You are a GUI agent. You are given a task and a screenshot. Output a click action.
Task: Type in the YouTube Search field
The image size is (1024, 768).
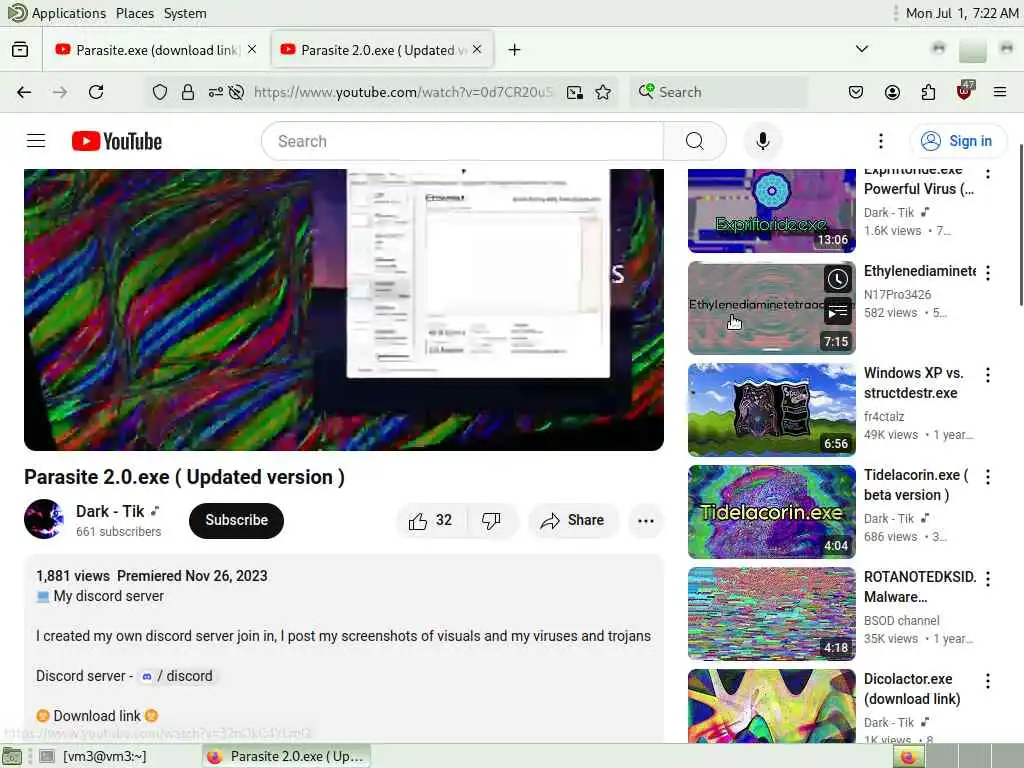tap(462, 141)
